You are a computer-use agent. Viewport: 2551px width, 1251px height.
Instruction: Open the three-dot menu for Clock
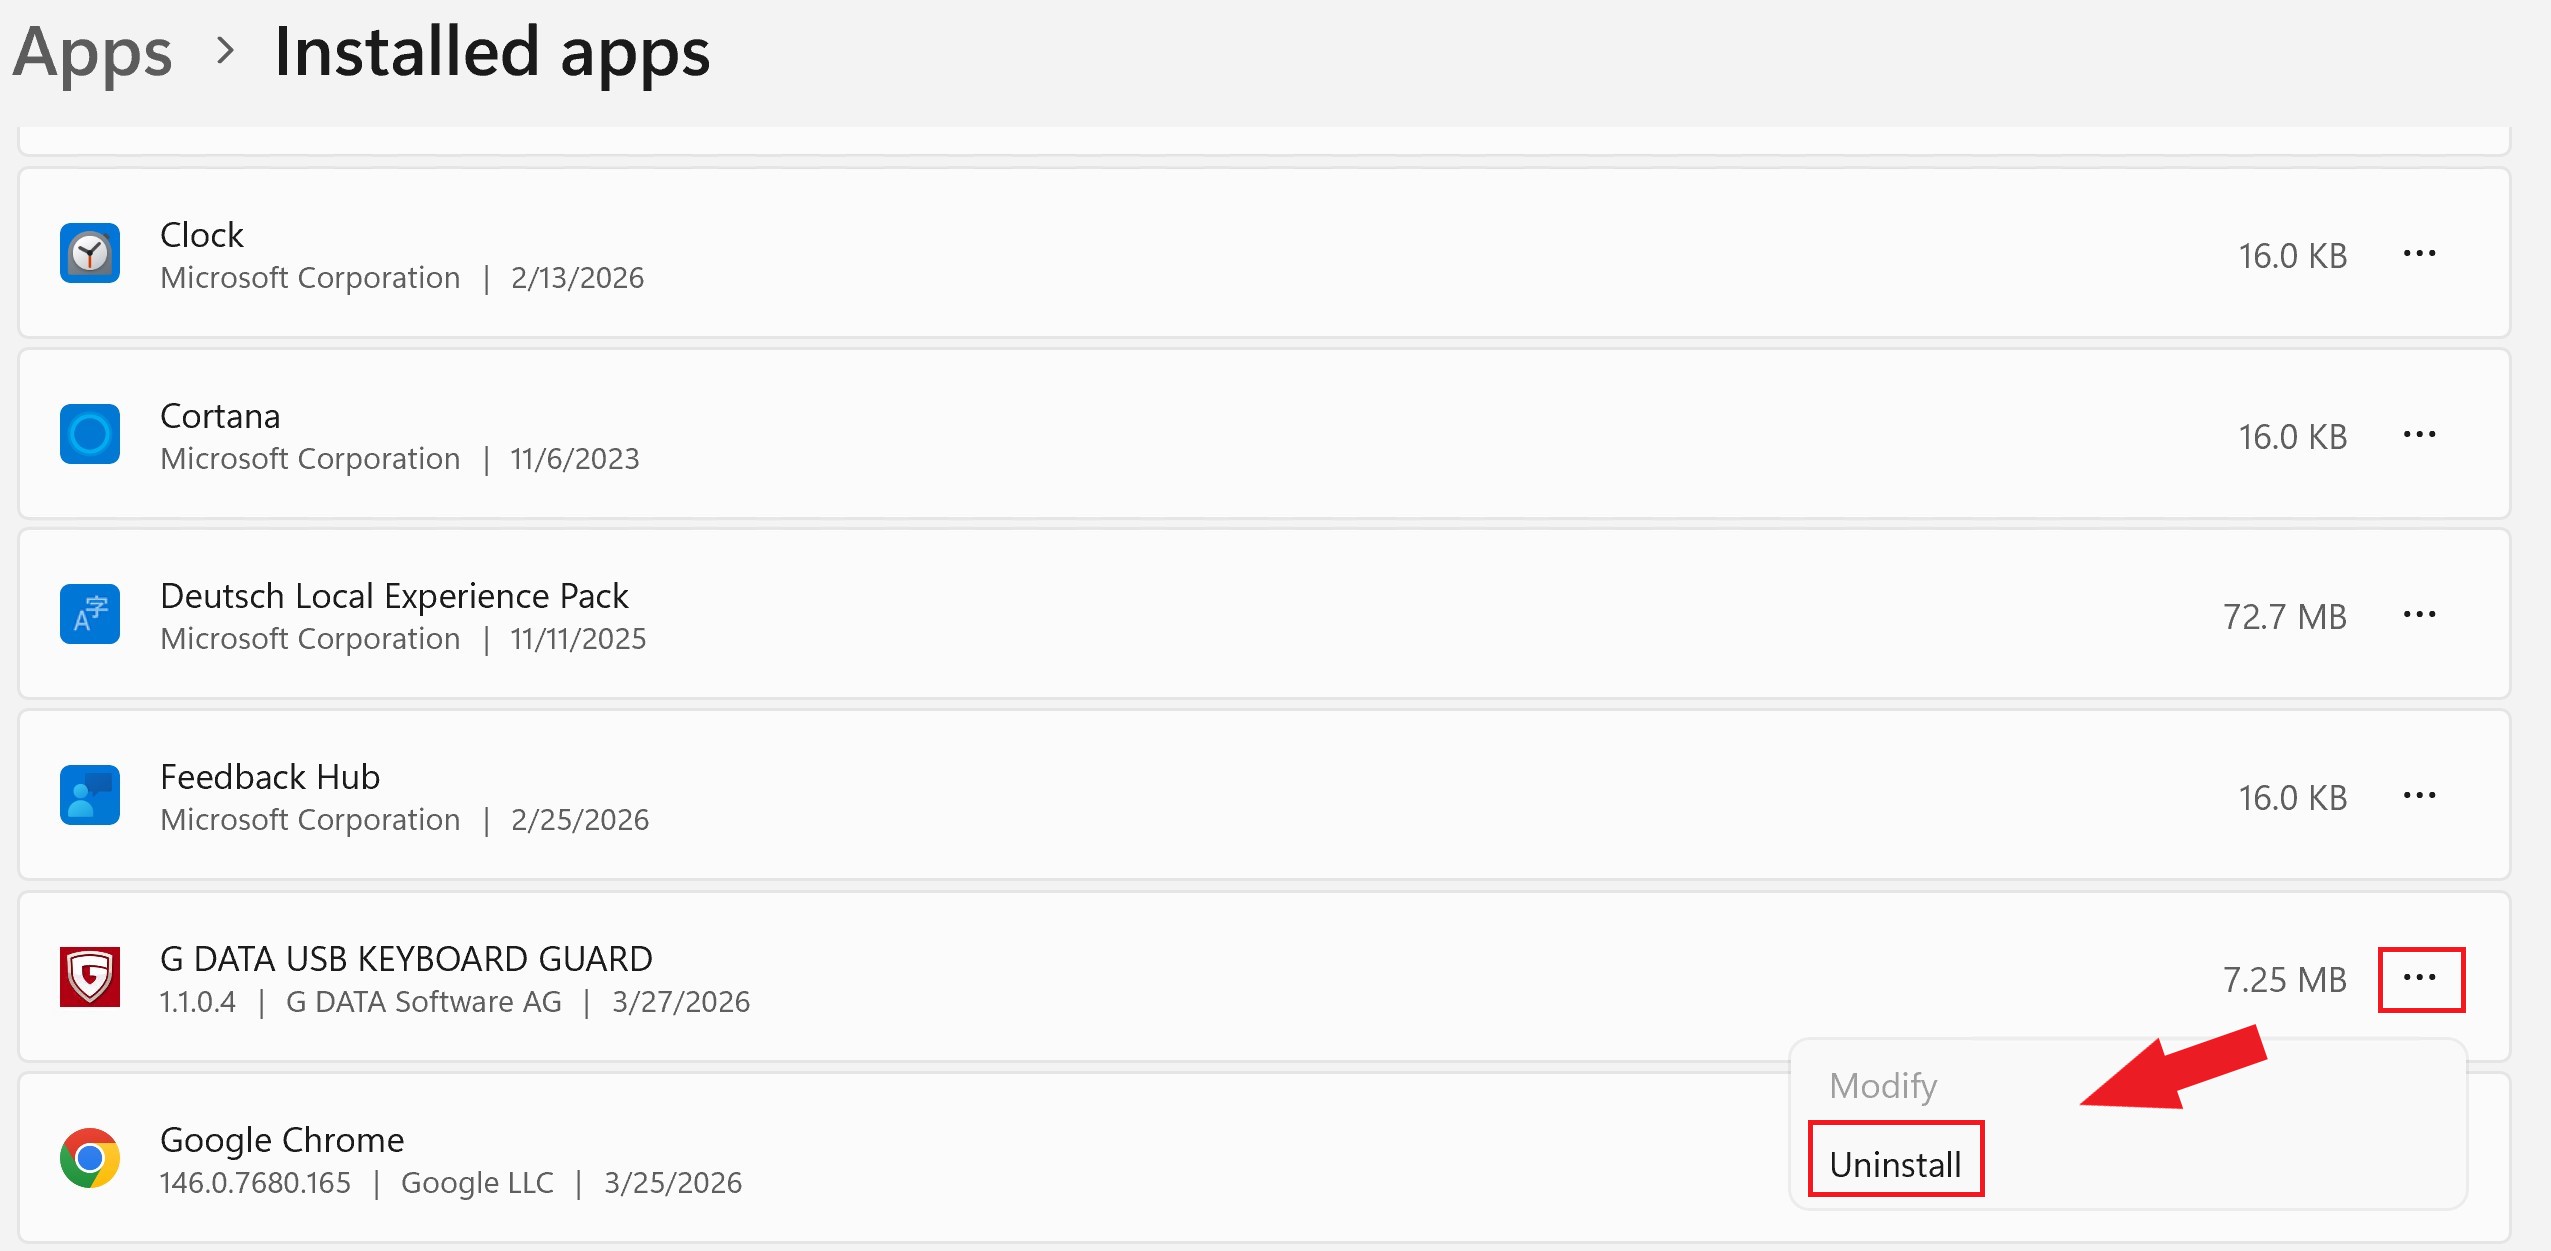coord(2419,253)
